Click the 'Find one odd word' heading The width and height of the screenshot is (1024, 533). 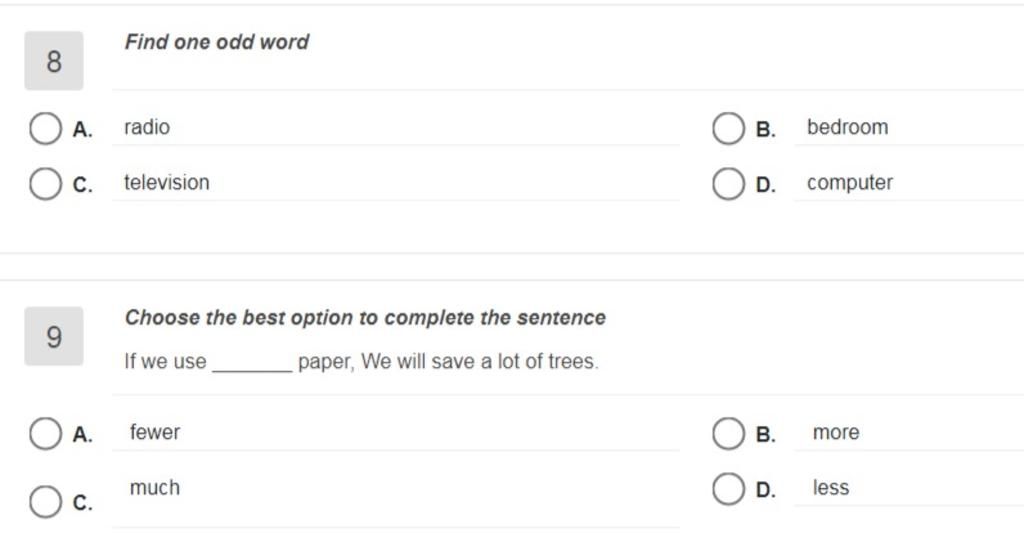coord(217,42)
